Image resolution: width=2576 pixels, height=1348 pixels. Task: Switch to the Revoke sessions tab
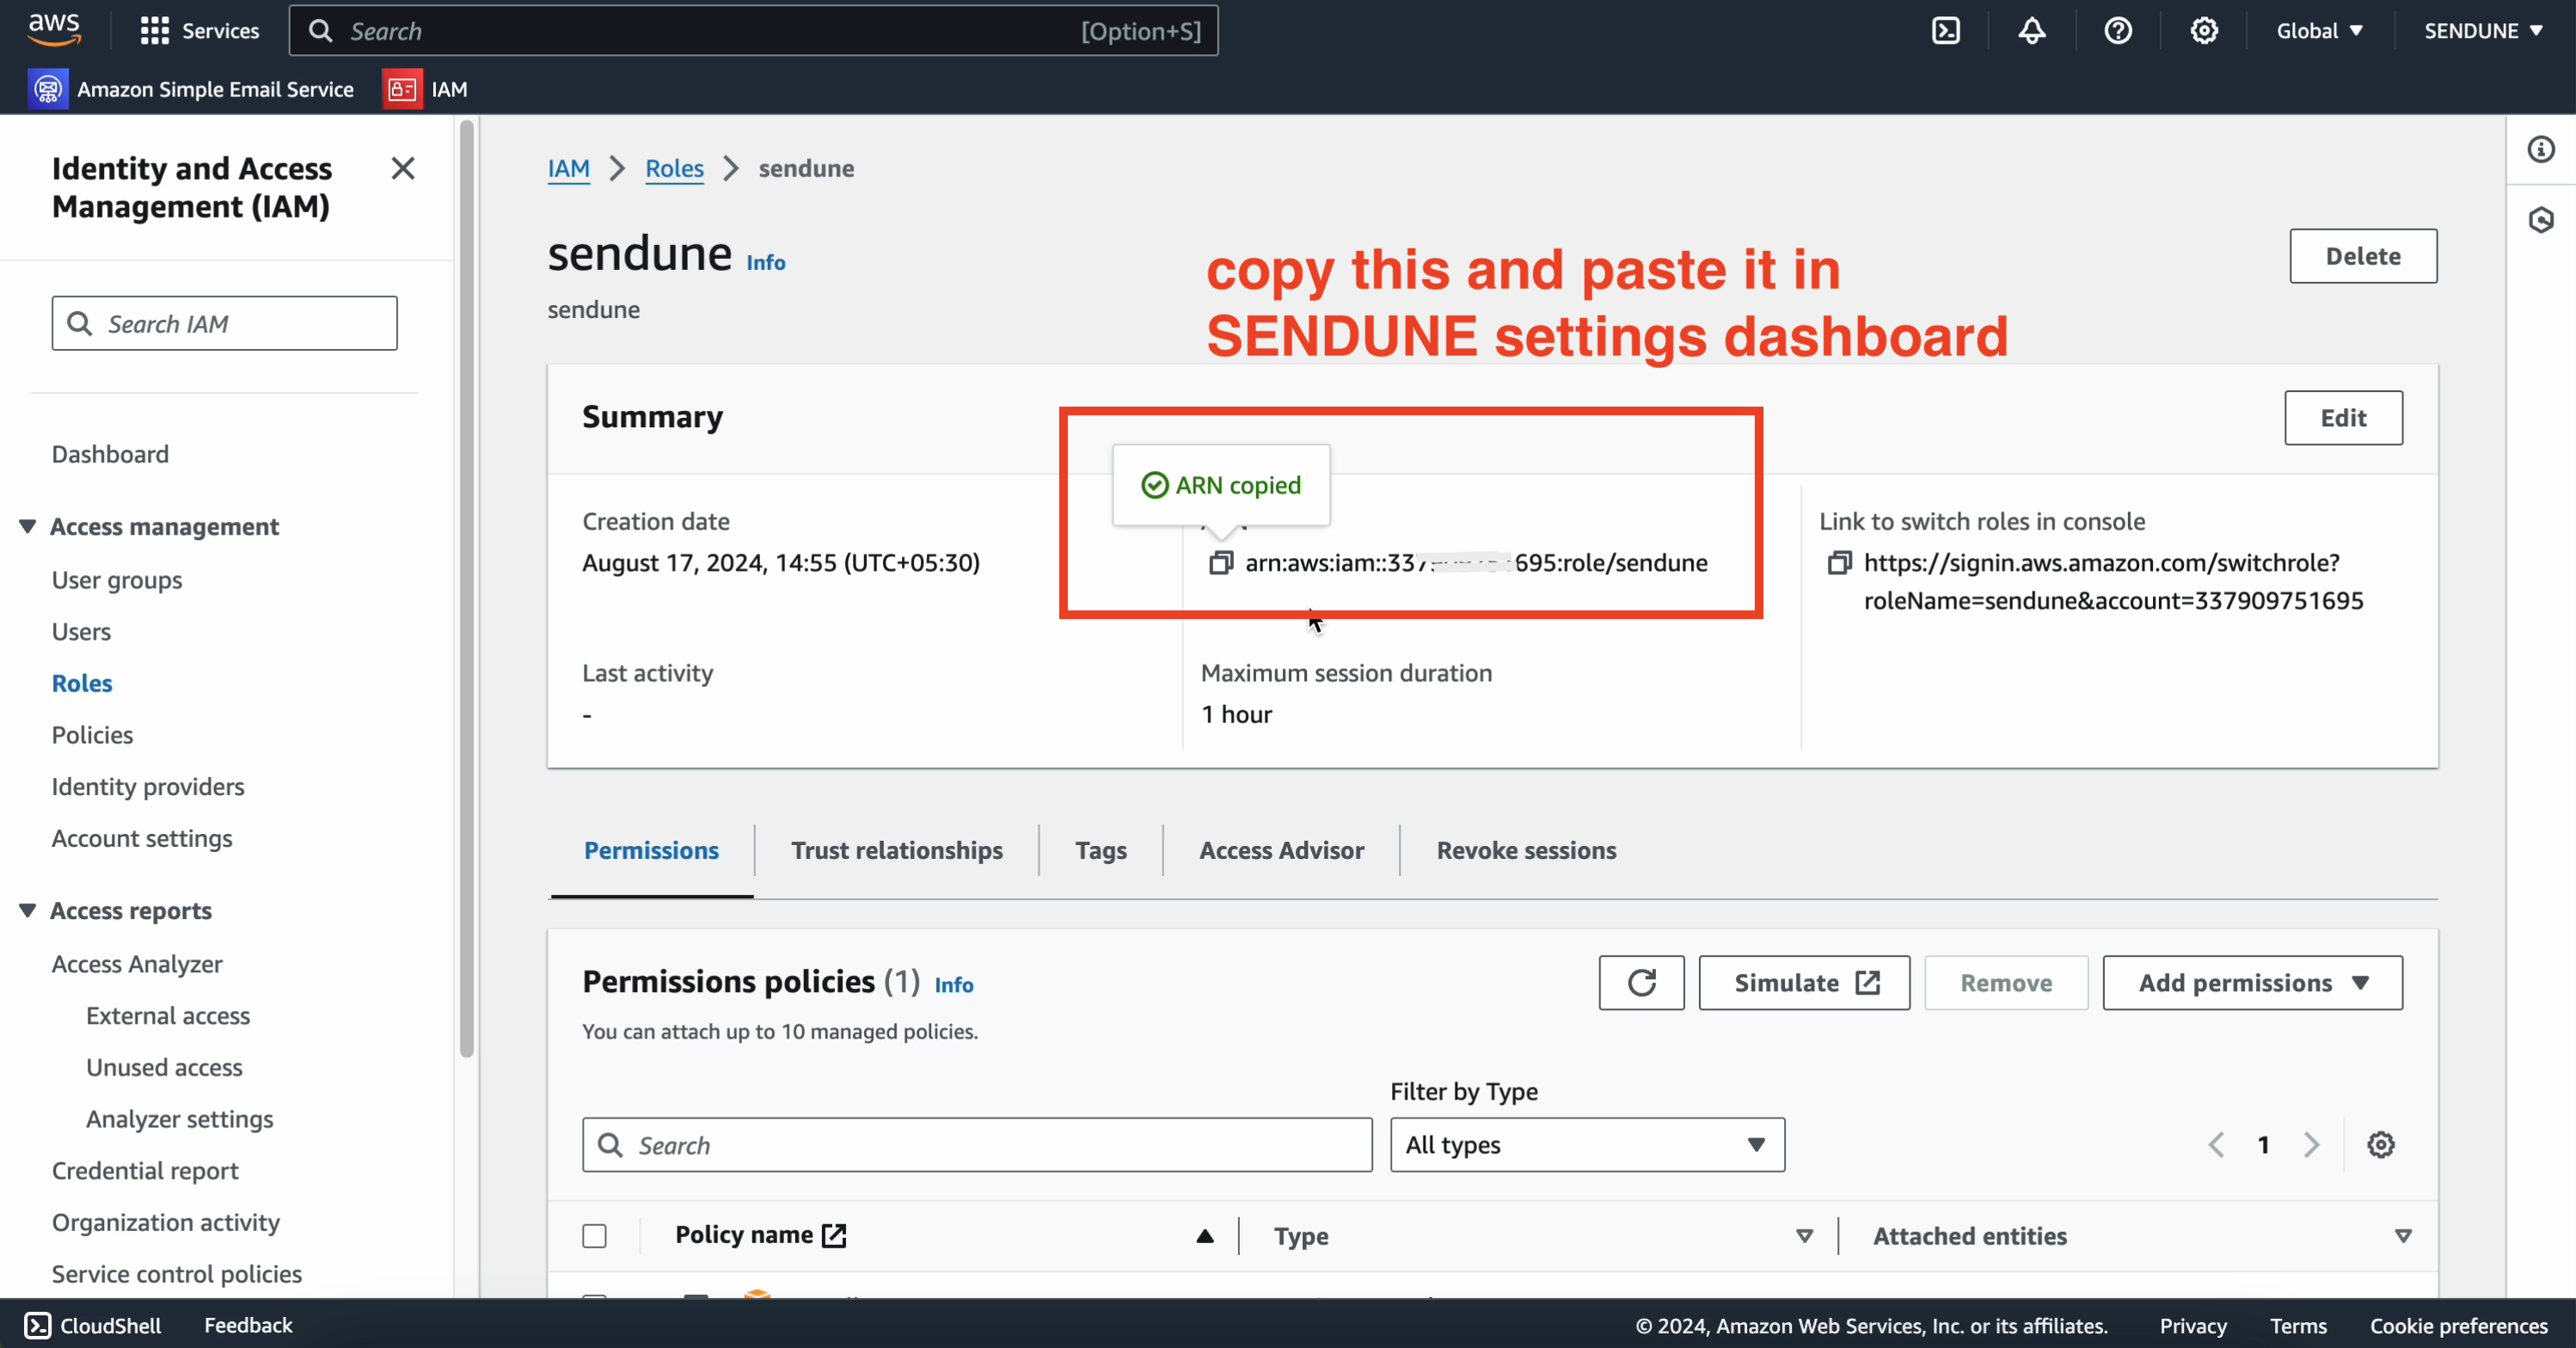pyautogui.click(x=1526, y=851)
